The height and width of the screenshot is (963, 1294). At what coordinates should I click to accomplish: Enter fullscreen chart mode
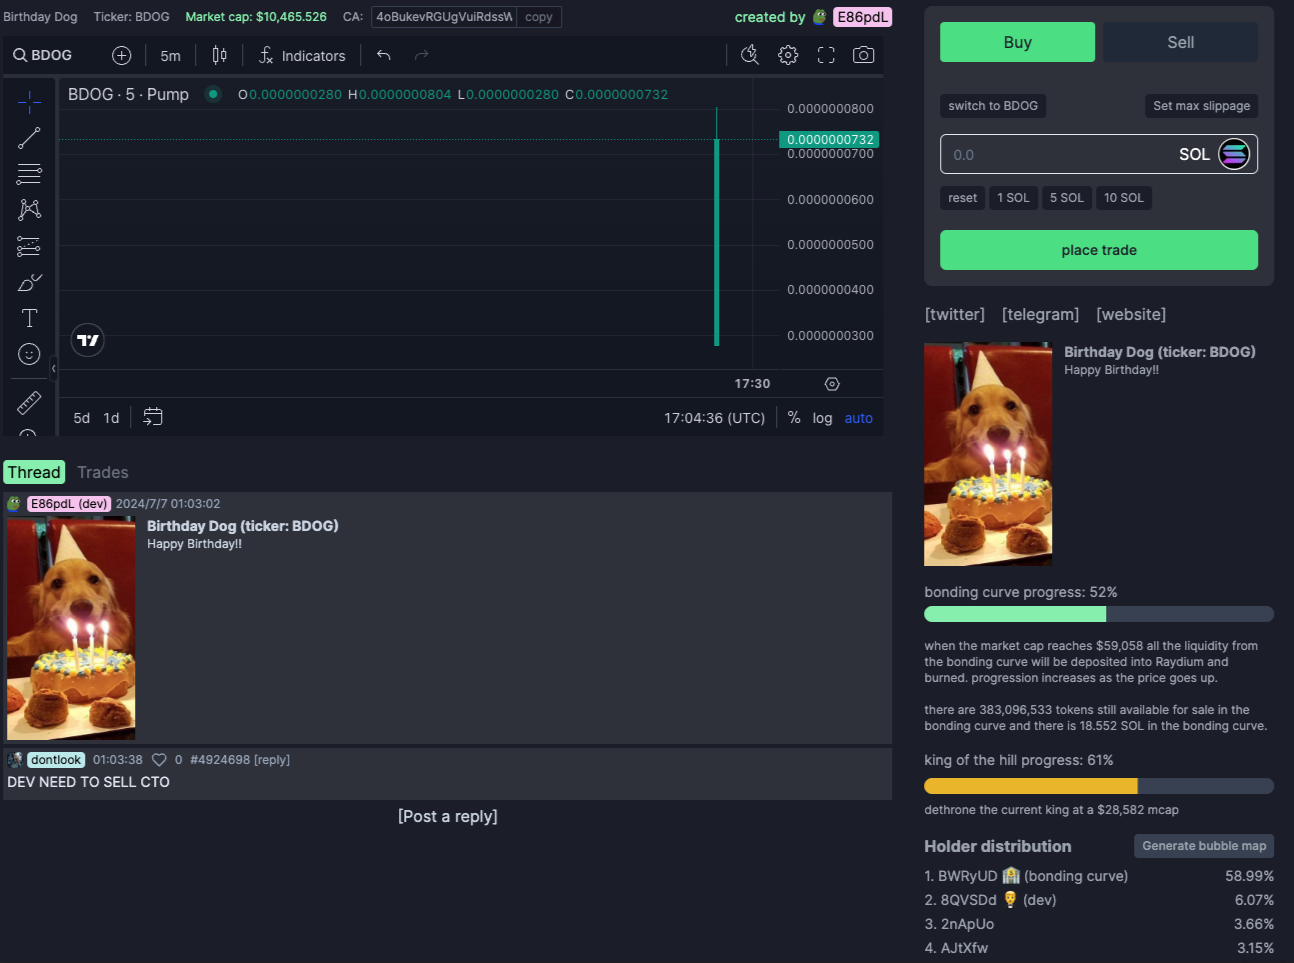(x=826, y=55)
